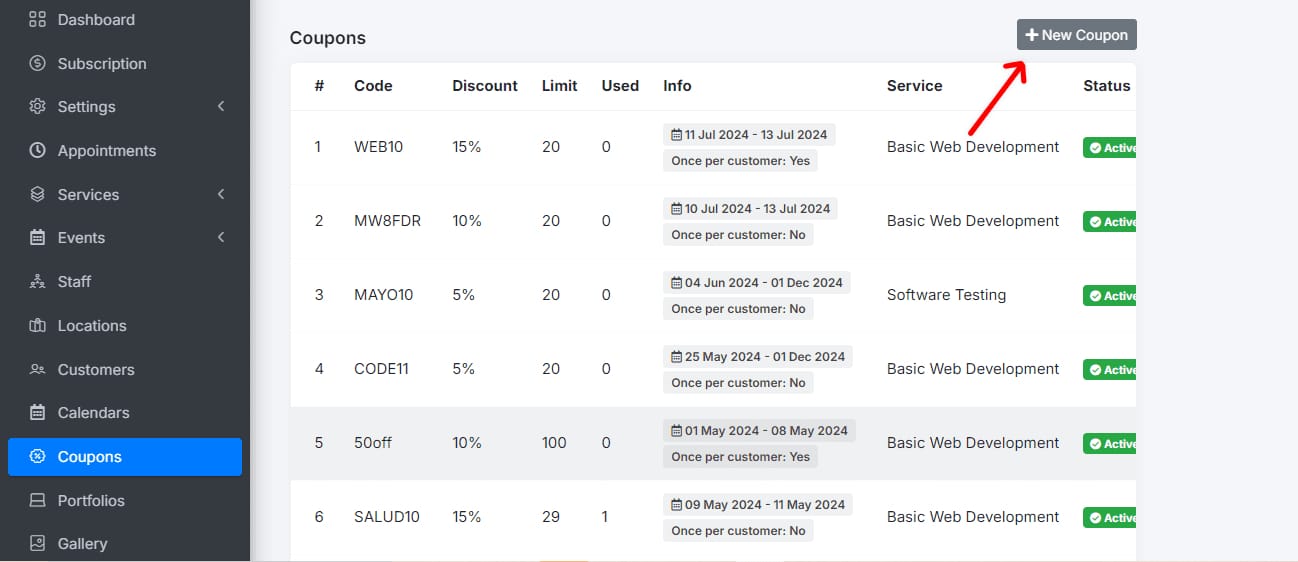The height and width of the screenshot is (562, 1298).
Task: Click the Gallery image icon
Action: pyautogui.click(x=38, y=544)
